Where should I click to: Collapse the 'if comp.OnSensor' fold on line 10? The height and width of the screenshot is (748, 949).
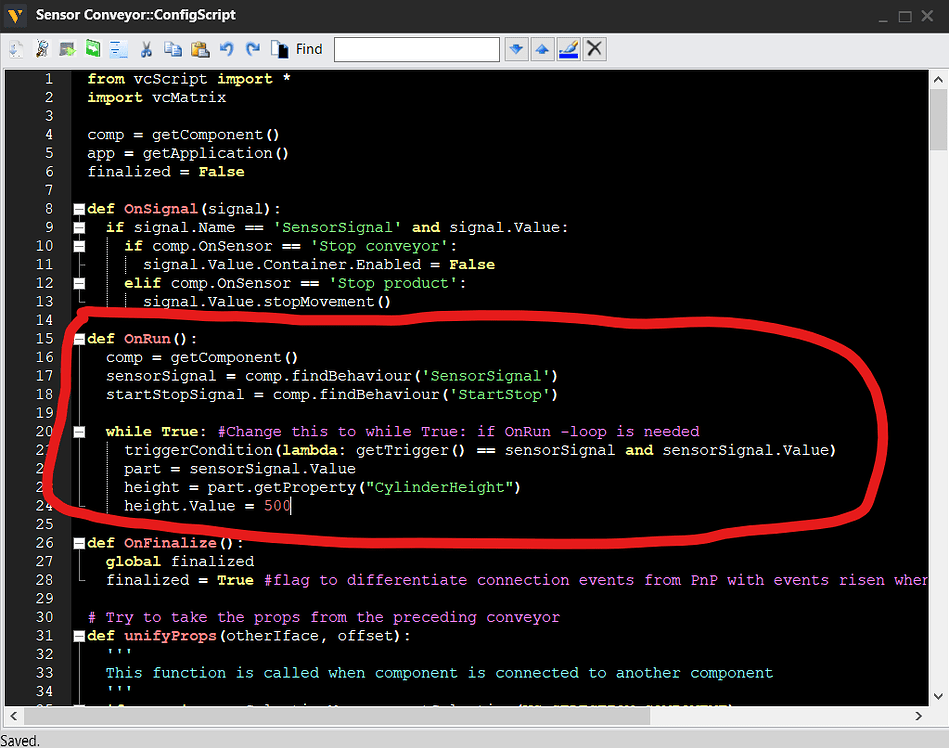click(x=79, y=246)
